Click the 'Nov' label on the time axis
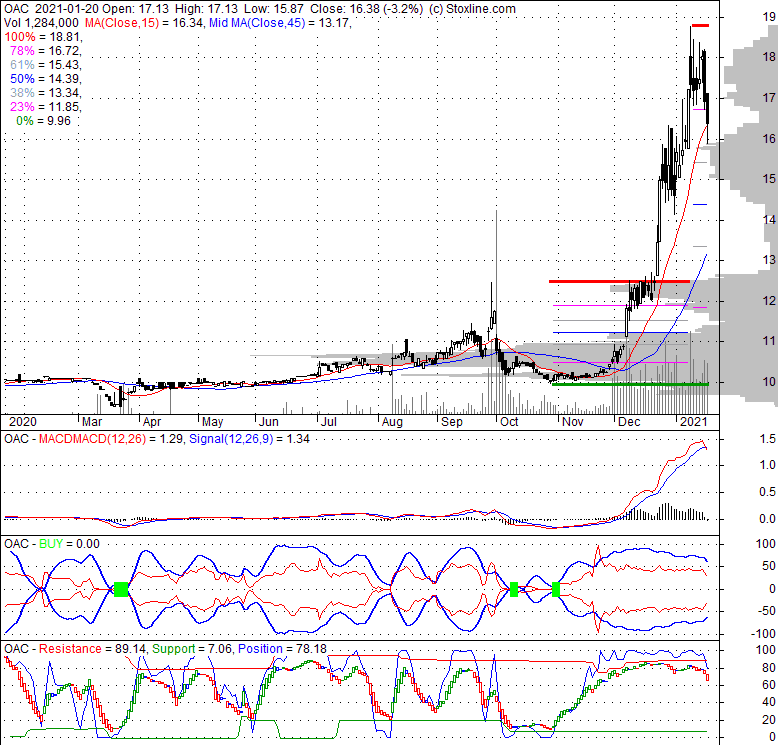This screenshot has height=745, width=780. click(x=573, y=422)
